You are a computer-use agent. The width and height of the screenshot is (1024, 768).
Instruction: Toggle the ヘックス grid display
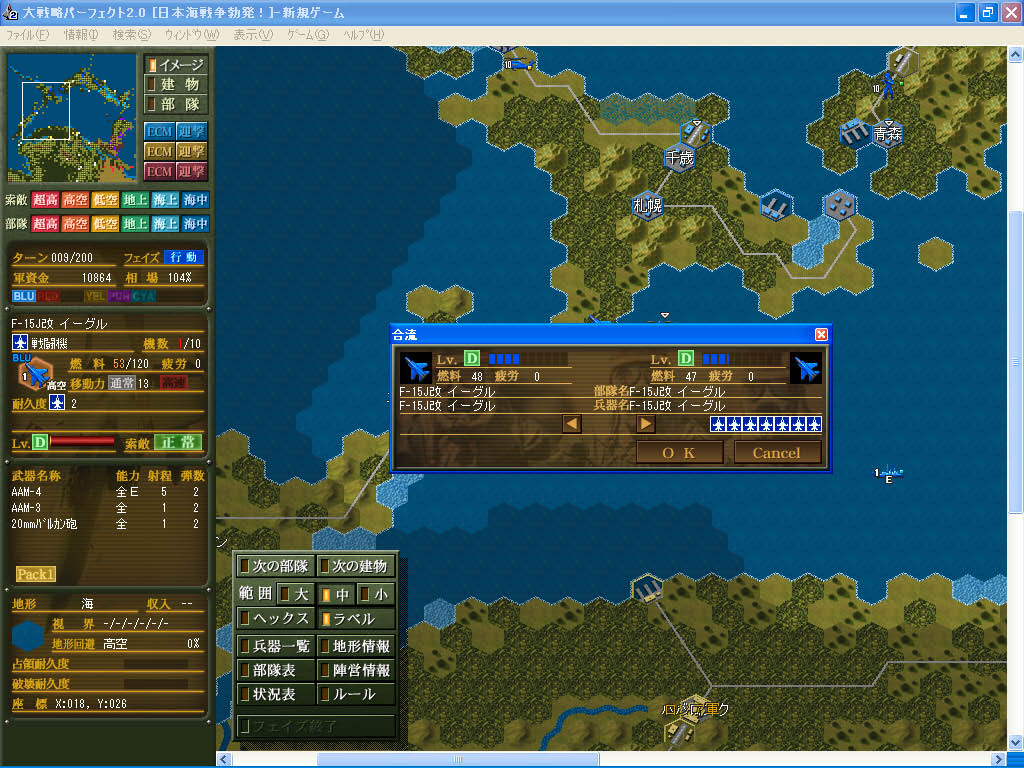[275, 618]
